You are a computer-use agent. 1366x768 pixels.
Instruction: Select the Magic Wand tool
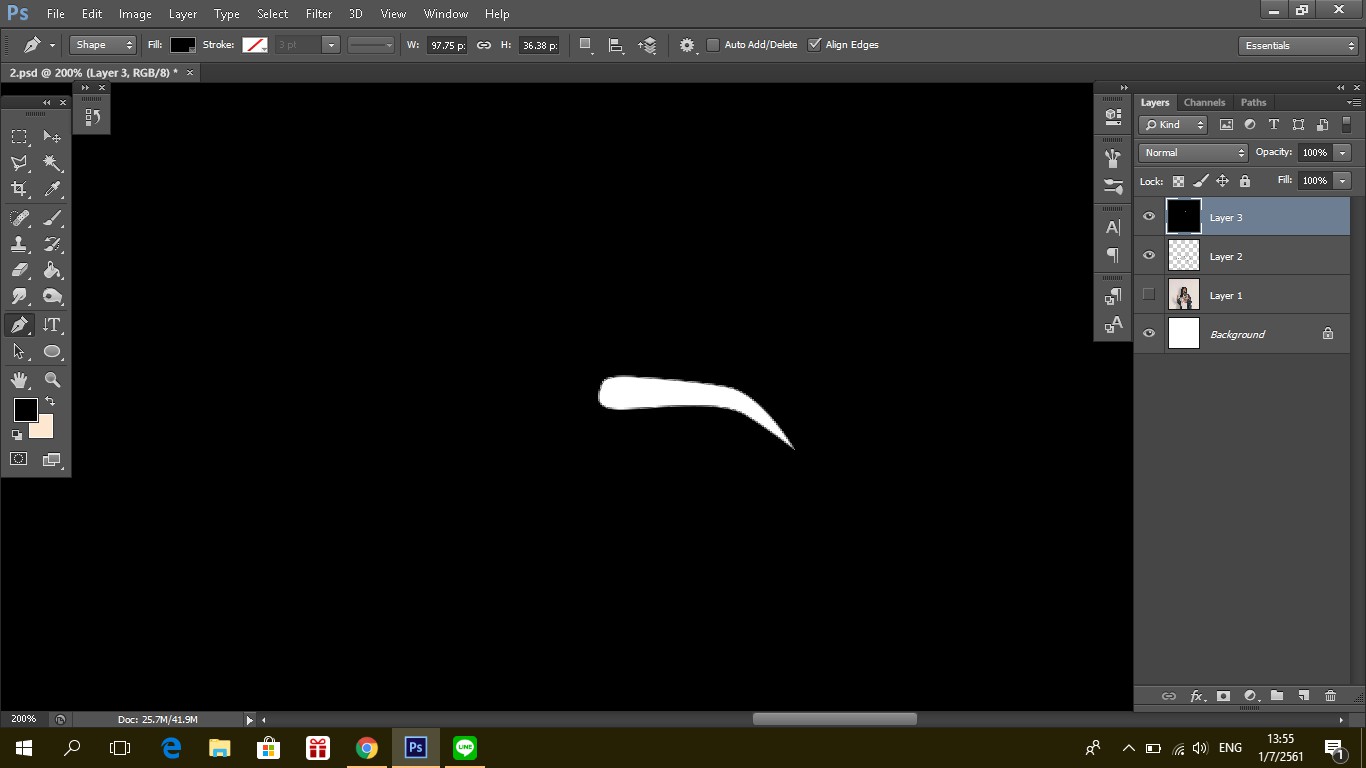pos(53,163)
